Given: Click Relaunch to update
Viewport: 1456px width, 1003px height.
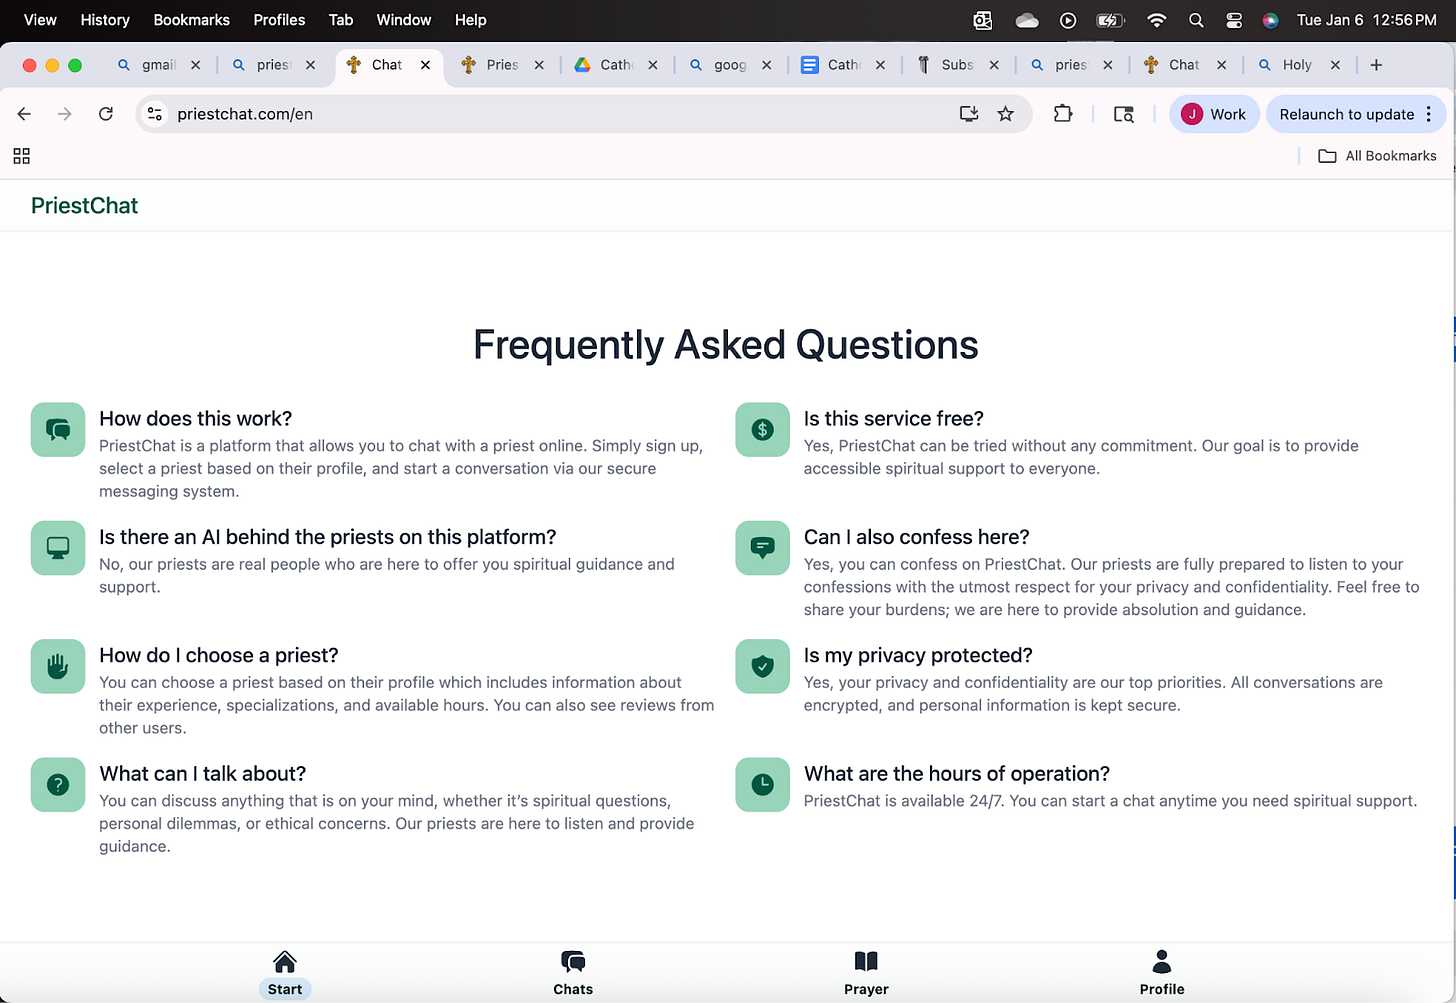Looking at the screenshot, I should point(1346,114).
